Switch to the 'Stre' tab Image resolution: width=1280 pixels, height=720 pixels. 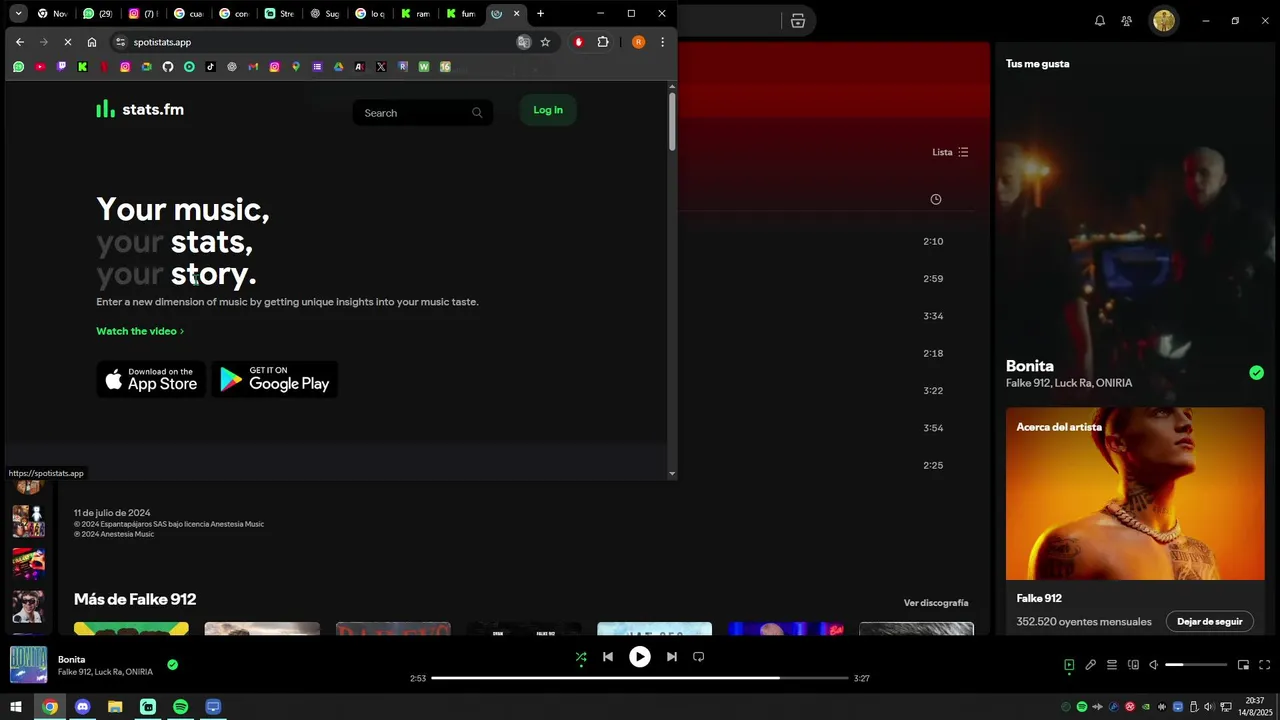(280, 14)
